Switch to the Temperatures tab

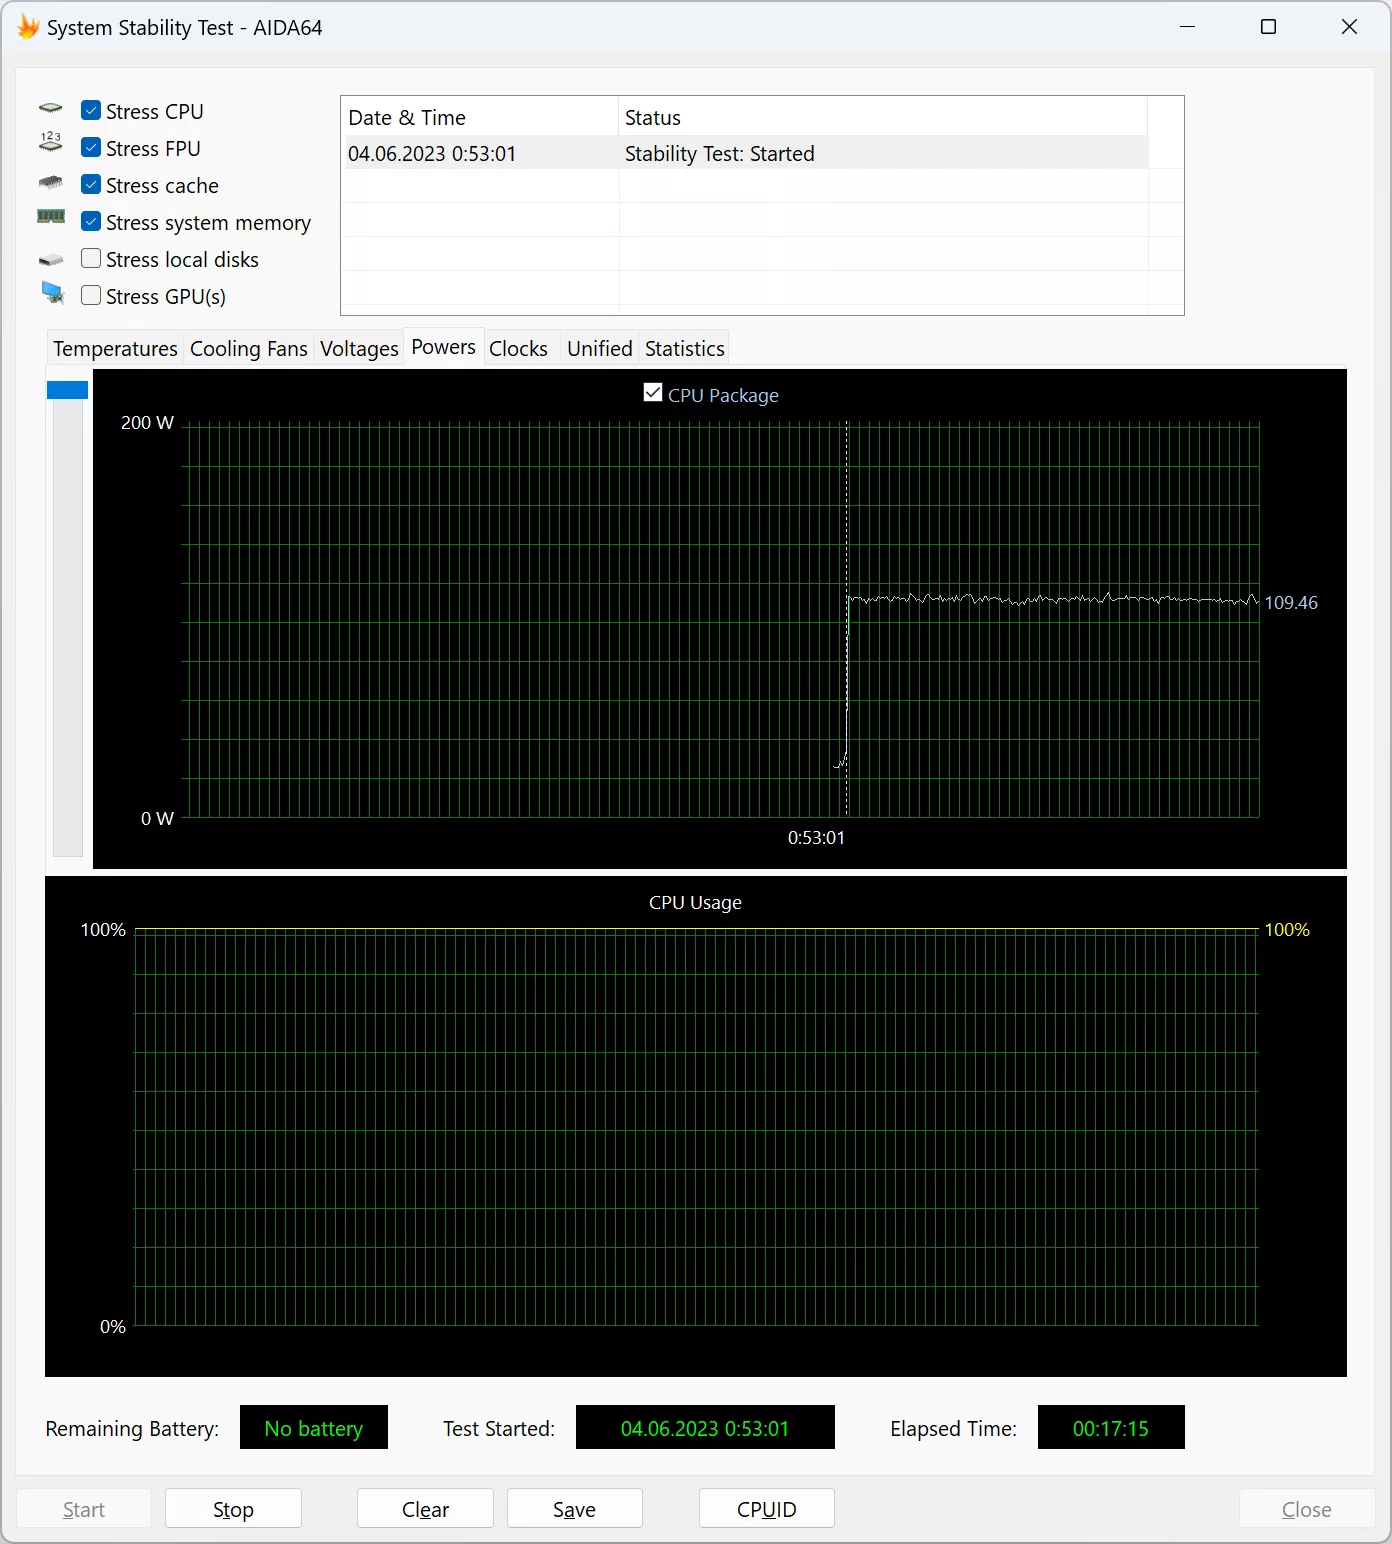pos(115,349)
